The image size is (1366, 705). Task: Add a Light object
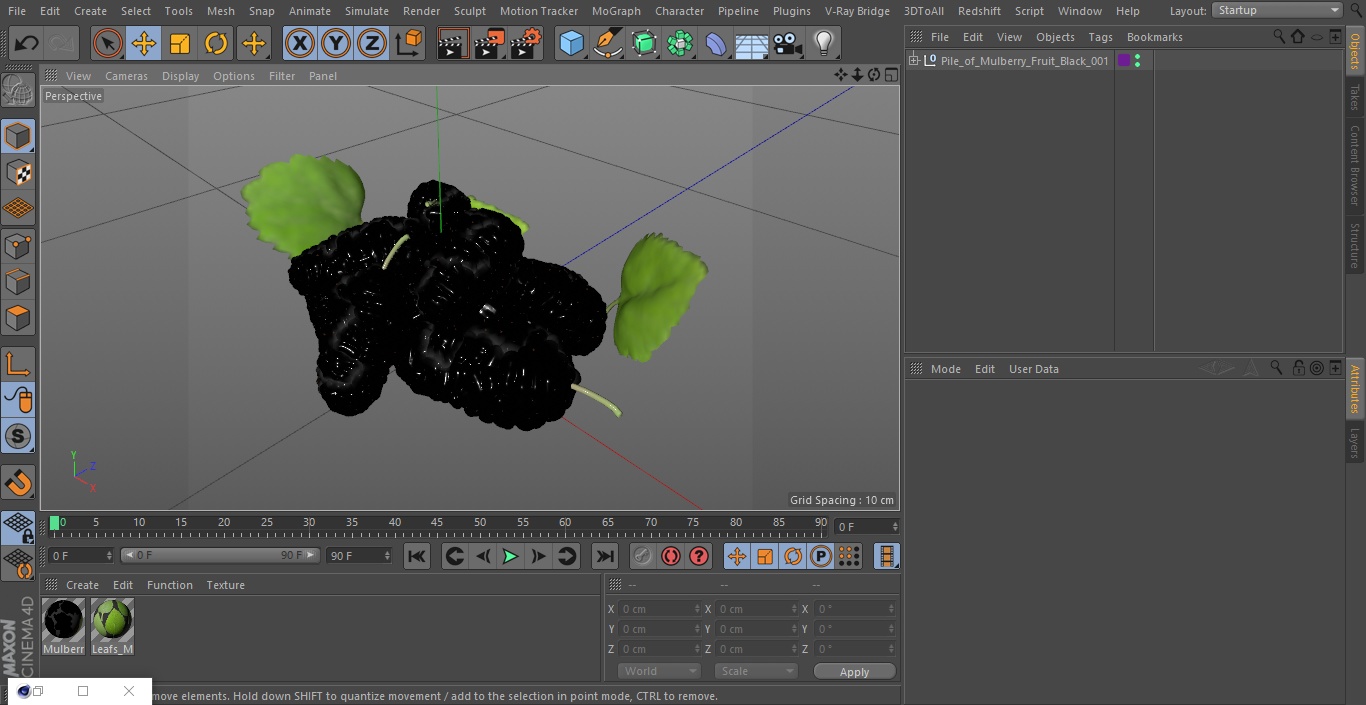824,43
